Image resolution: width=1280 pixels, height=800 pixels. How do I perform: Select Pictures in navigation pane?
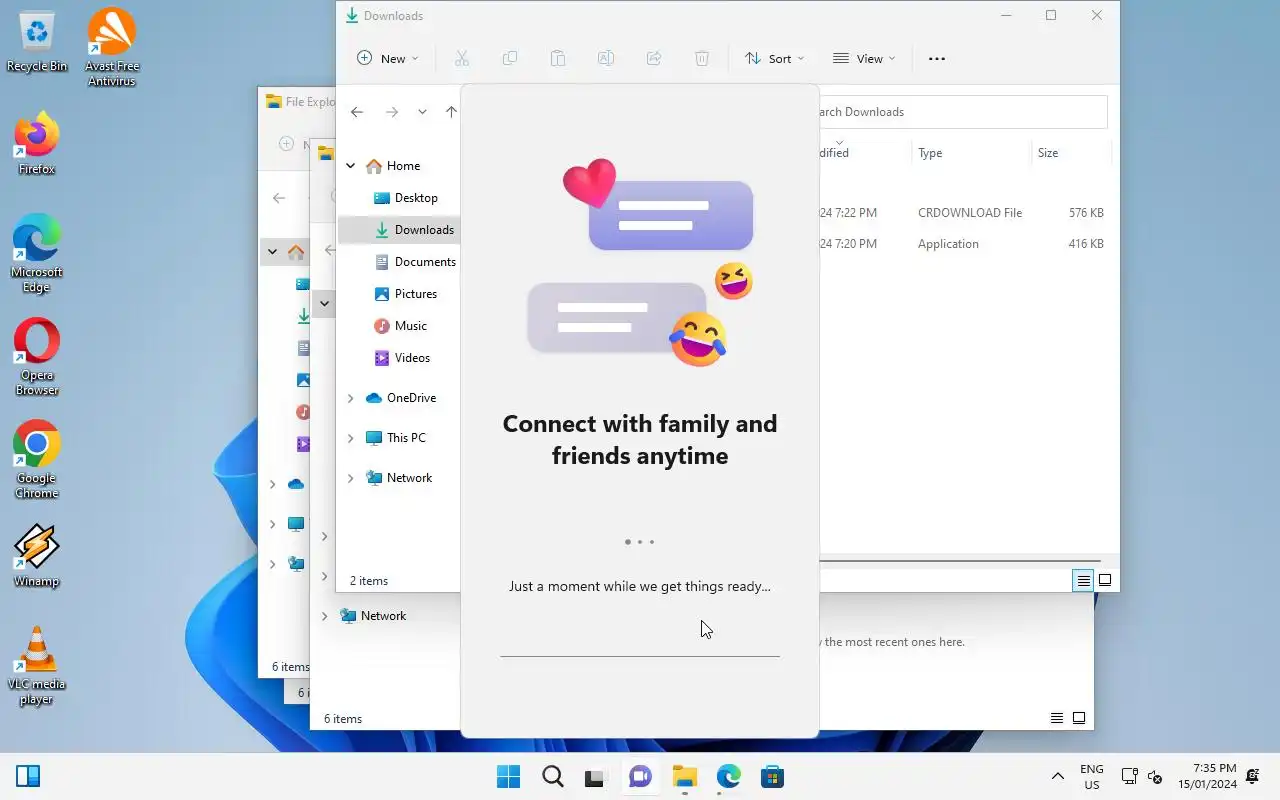click(405, 294)
